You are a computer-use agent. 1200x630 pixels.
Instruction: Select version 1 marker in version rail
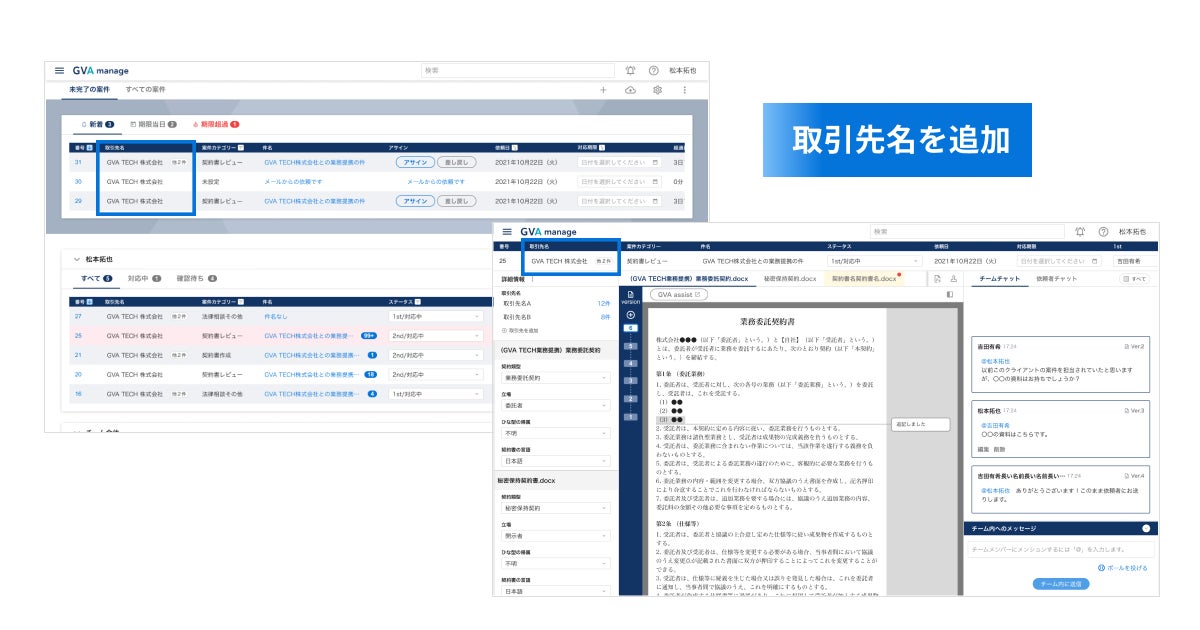[630, 417]
